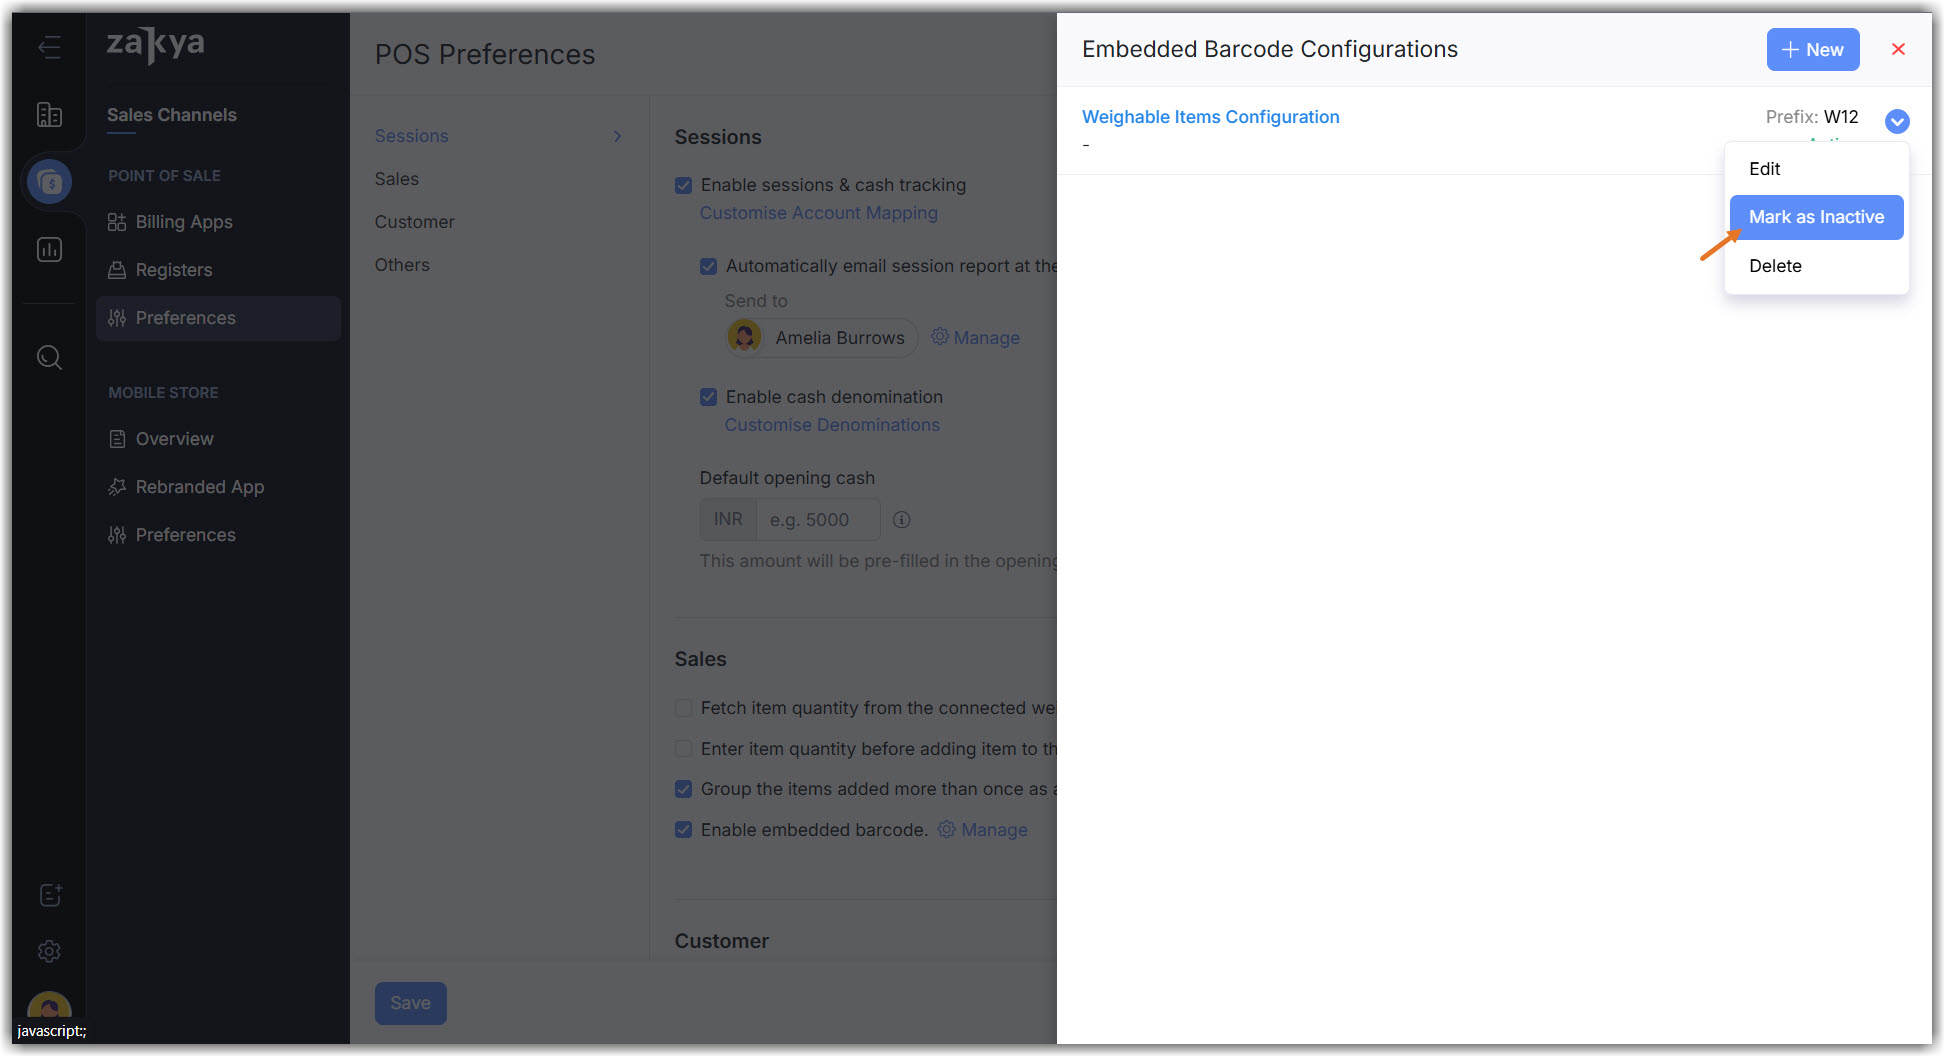The width and height of the screenshot is (1945, 1057).
Task: Click the default opening cash input field
Action: coord(817,520)
